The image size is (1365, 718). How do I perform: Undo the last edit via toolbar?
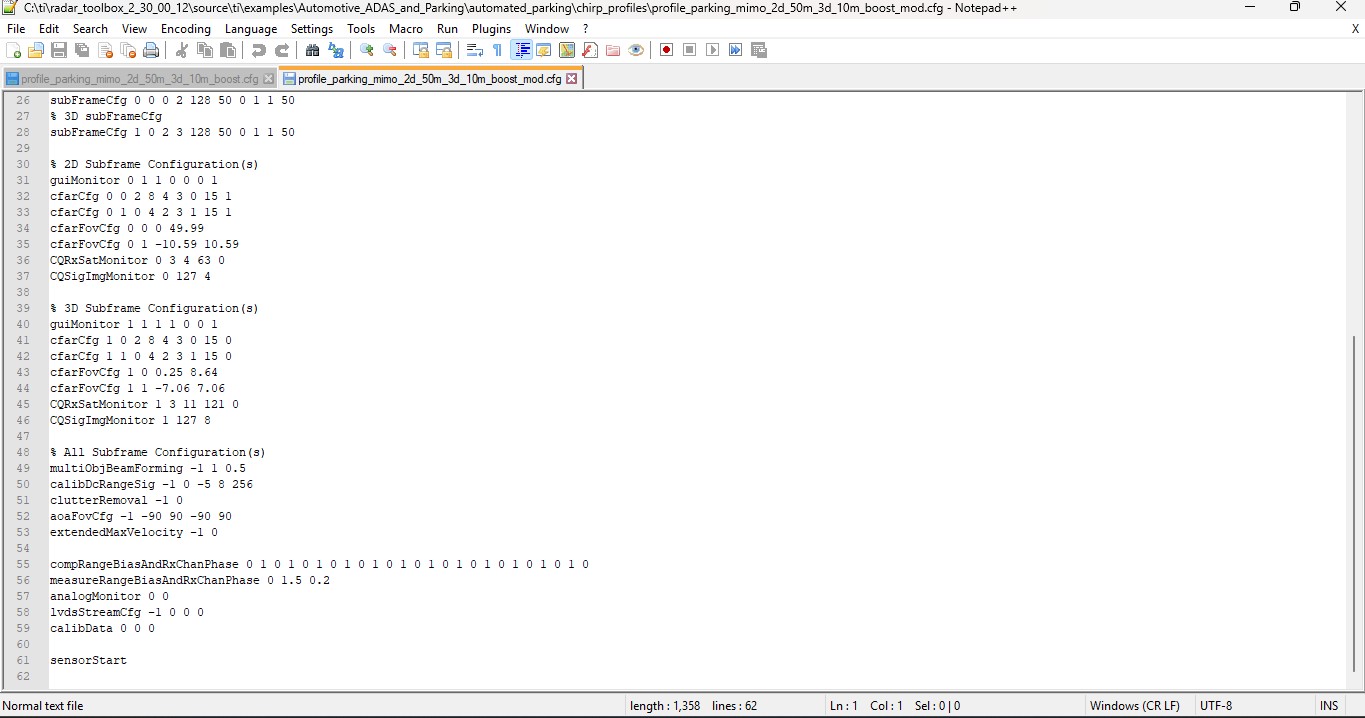pos(259,50)
